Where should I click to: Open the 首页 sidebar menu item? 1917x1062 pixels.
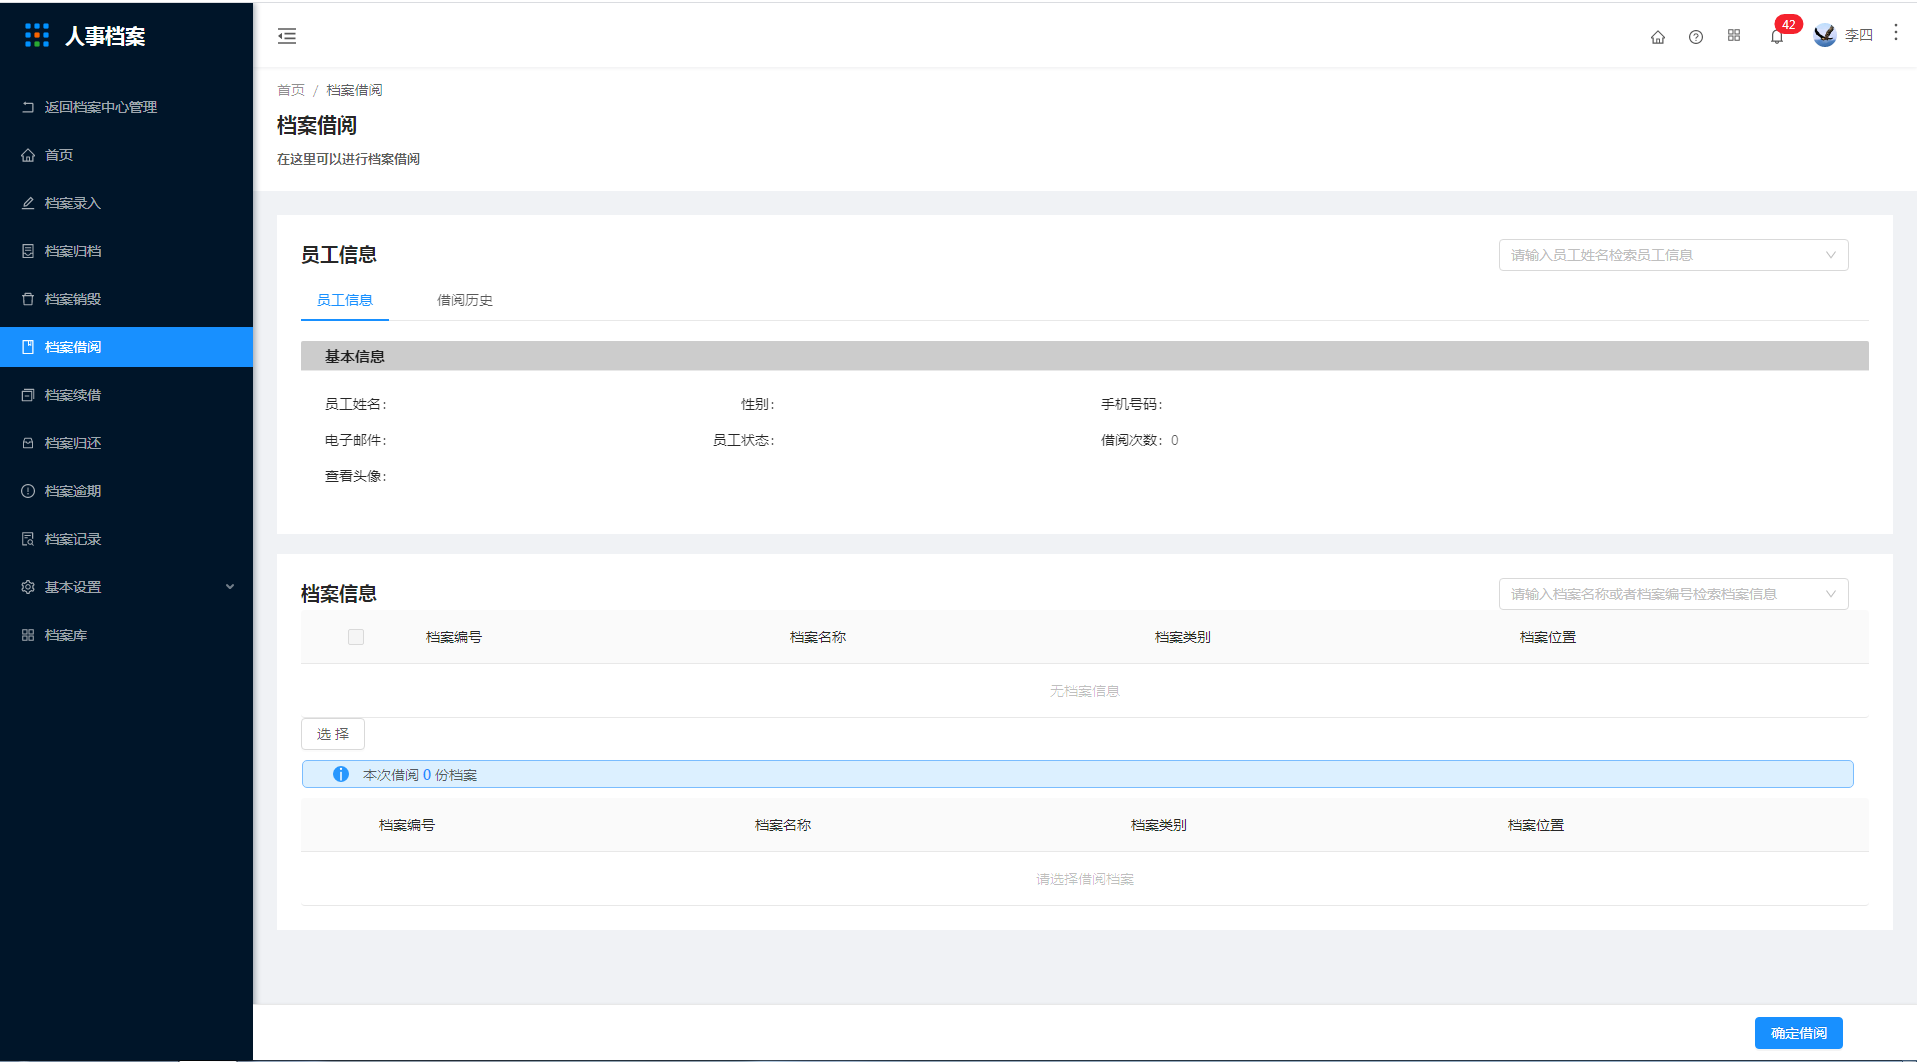[x=126, y=155]
